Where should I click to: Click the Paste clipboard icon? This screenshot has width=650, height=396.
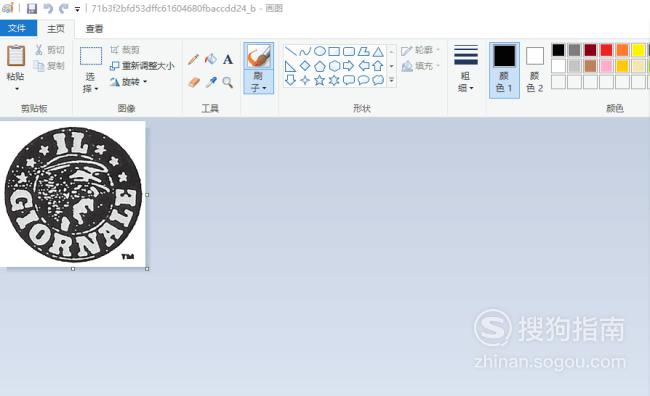coord(16,56)
